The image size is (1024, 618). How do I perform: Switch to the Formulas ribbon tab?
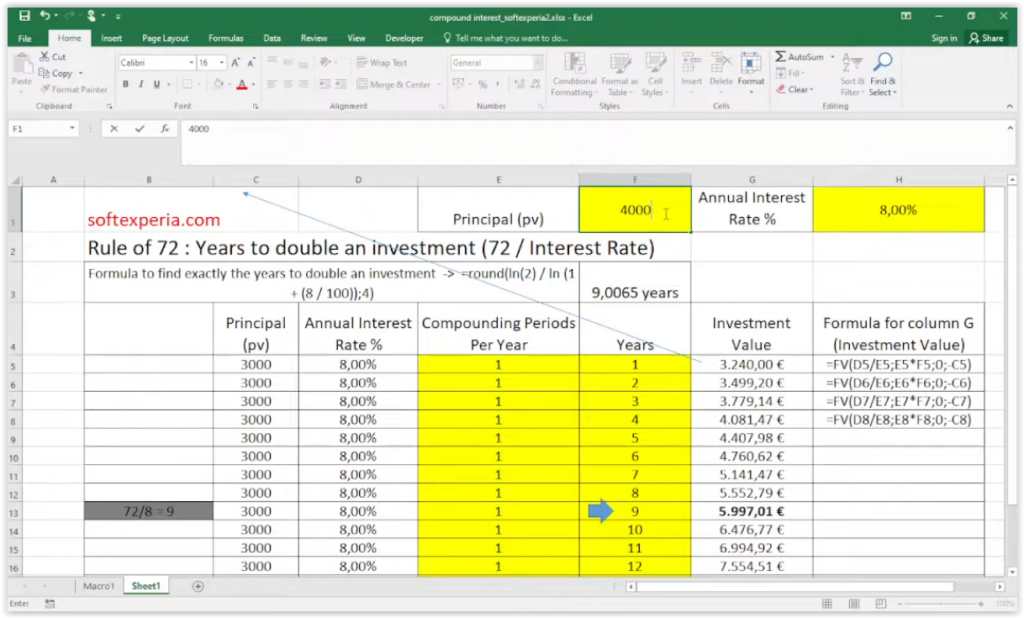(x=225, y=39)
